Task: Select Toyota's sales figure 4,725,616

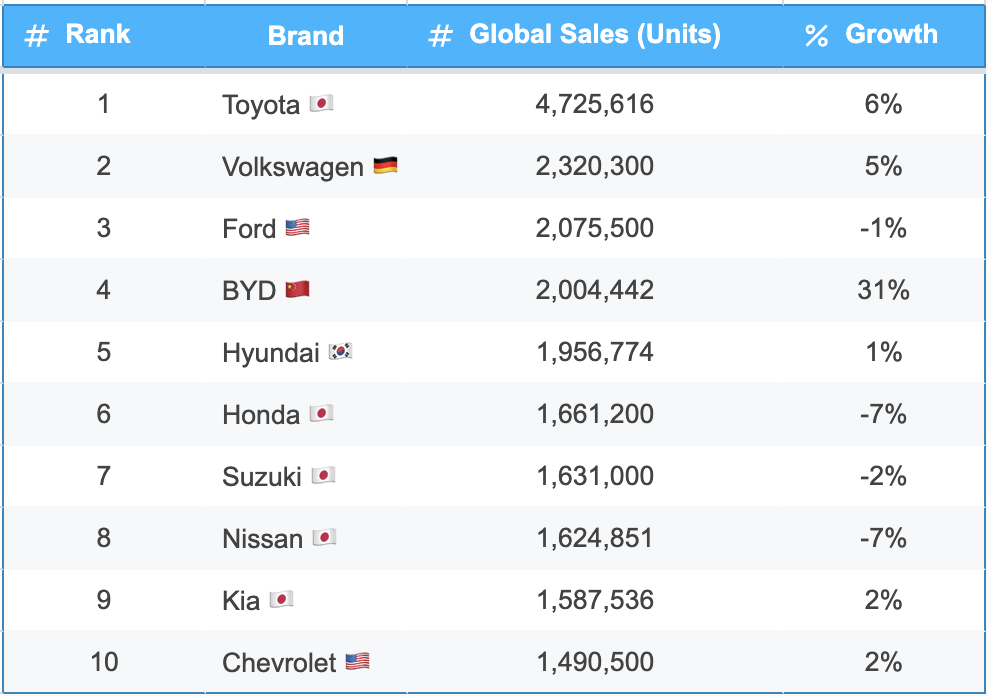Action: 595,104
